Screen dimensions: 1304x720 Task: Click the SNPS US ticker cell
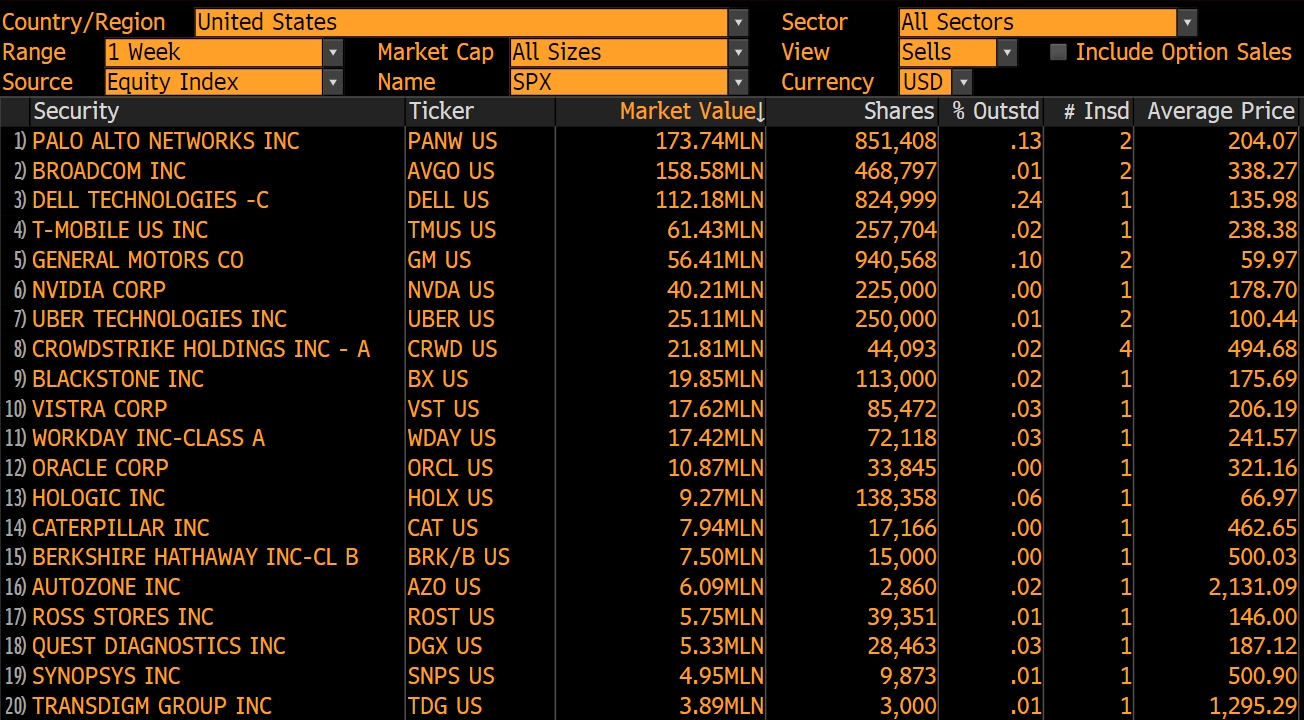(451, 676)
